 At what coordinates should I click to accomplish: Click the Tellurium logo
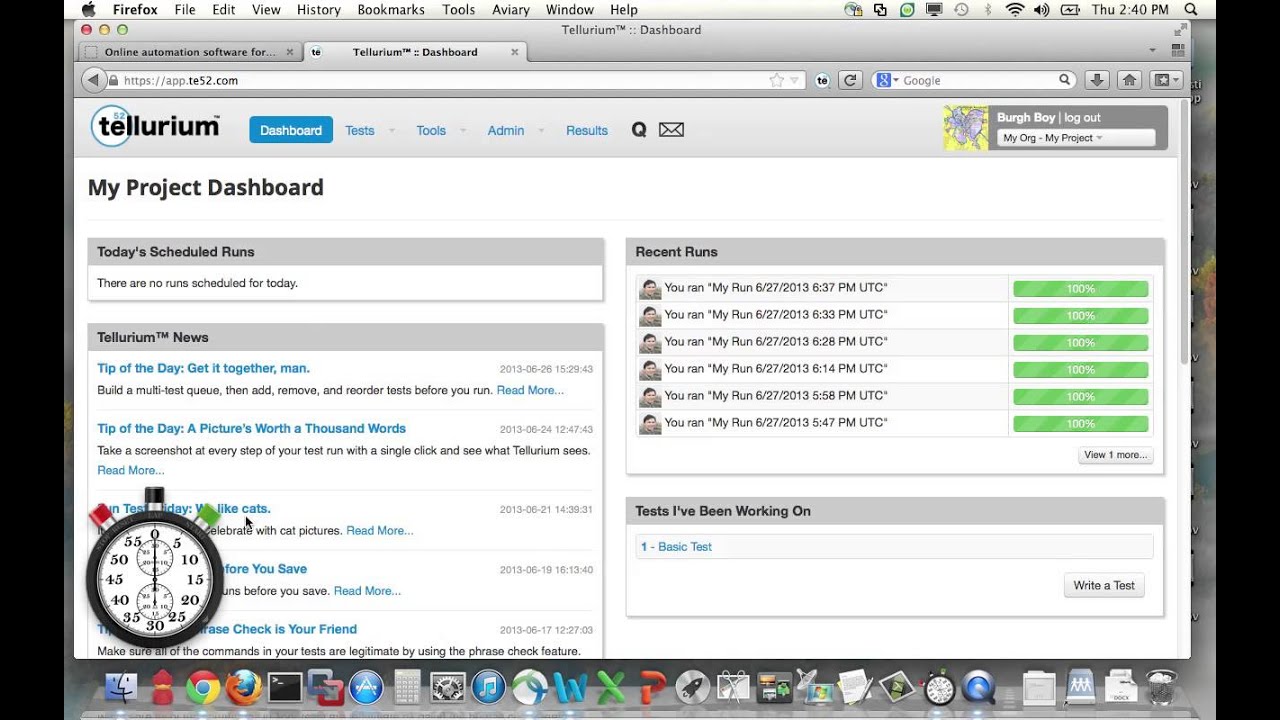155,126
